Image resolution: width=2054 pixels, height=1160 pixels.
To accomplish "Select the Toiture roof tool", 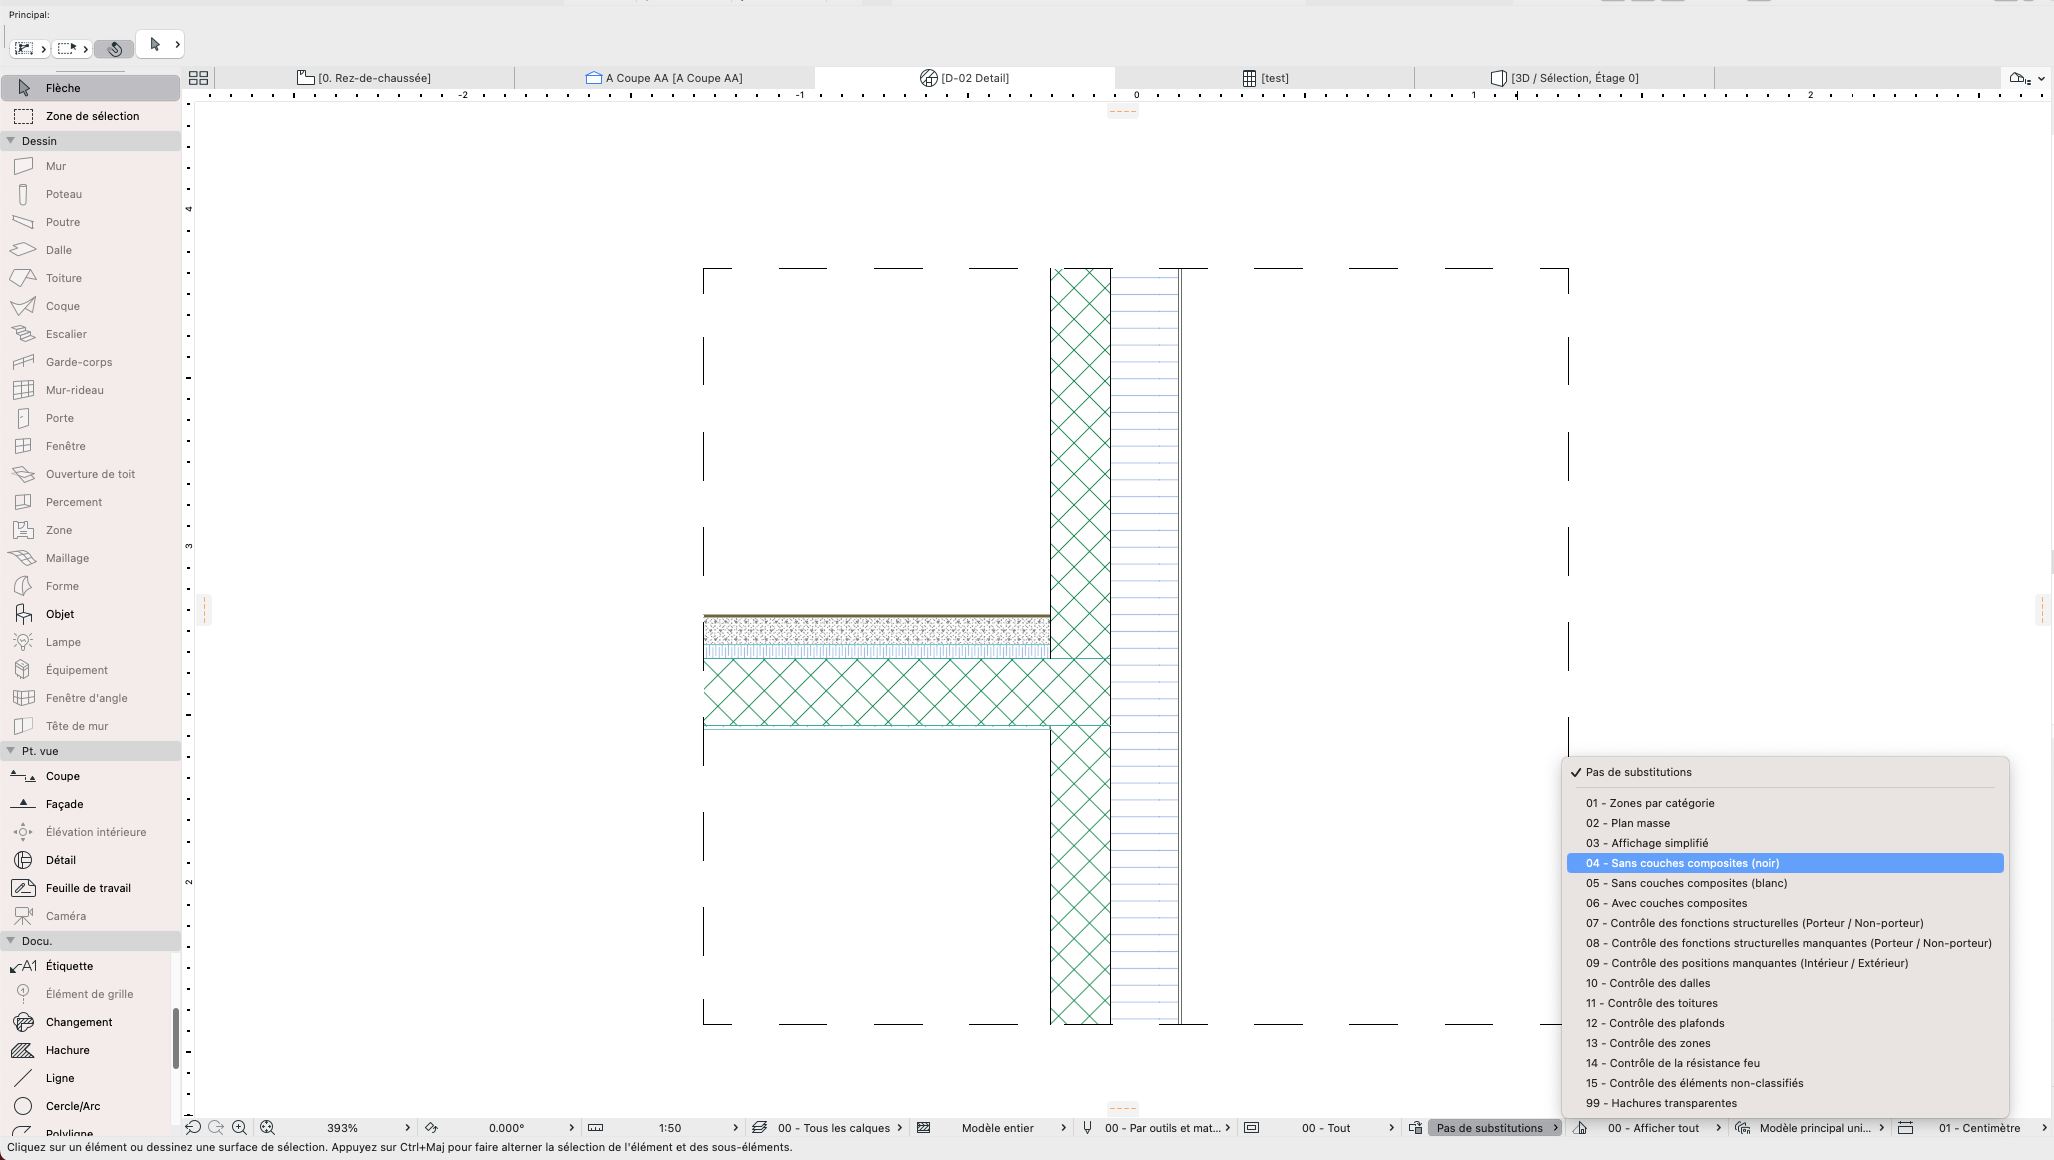I will [90, 278].
